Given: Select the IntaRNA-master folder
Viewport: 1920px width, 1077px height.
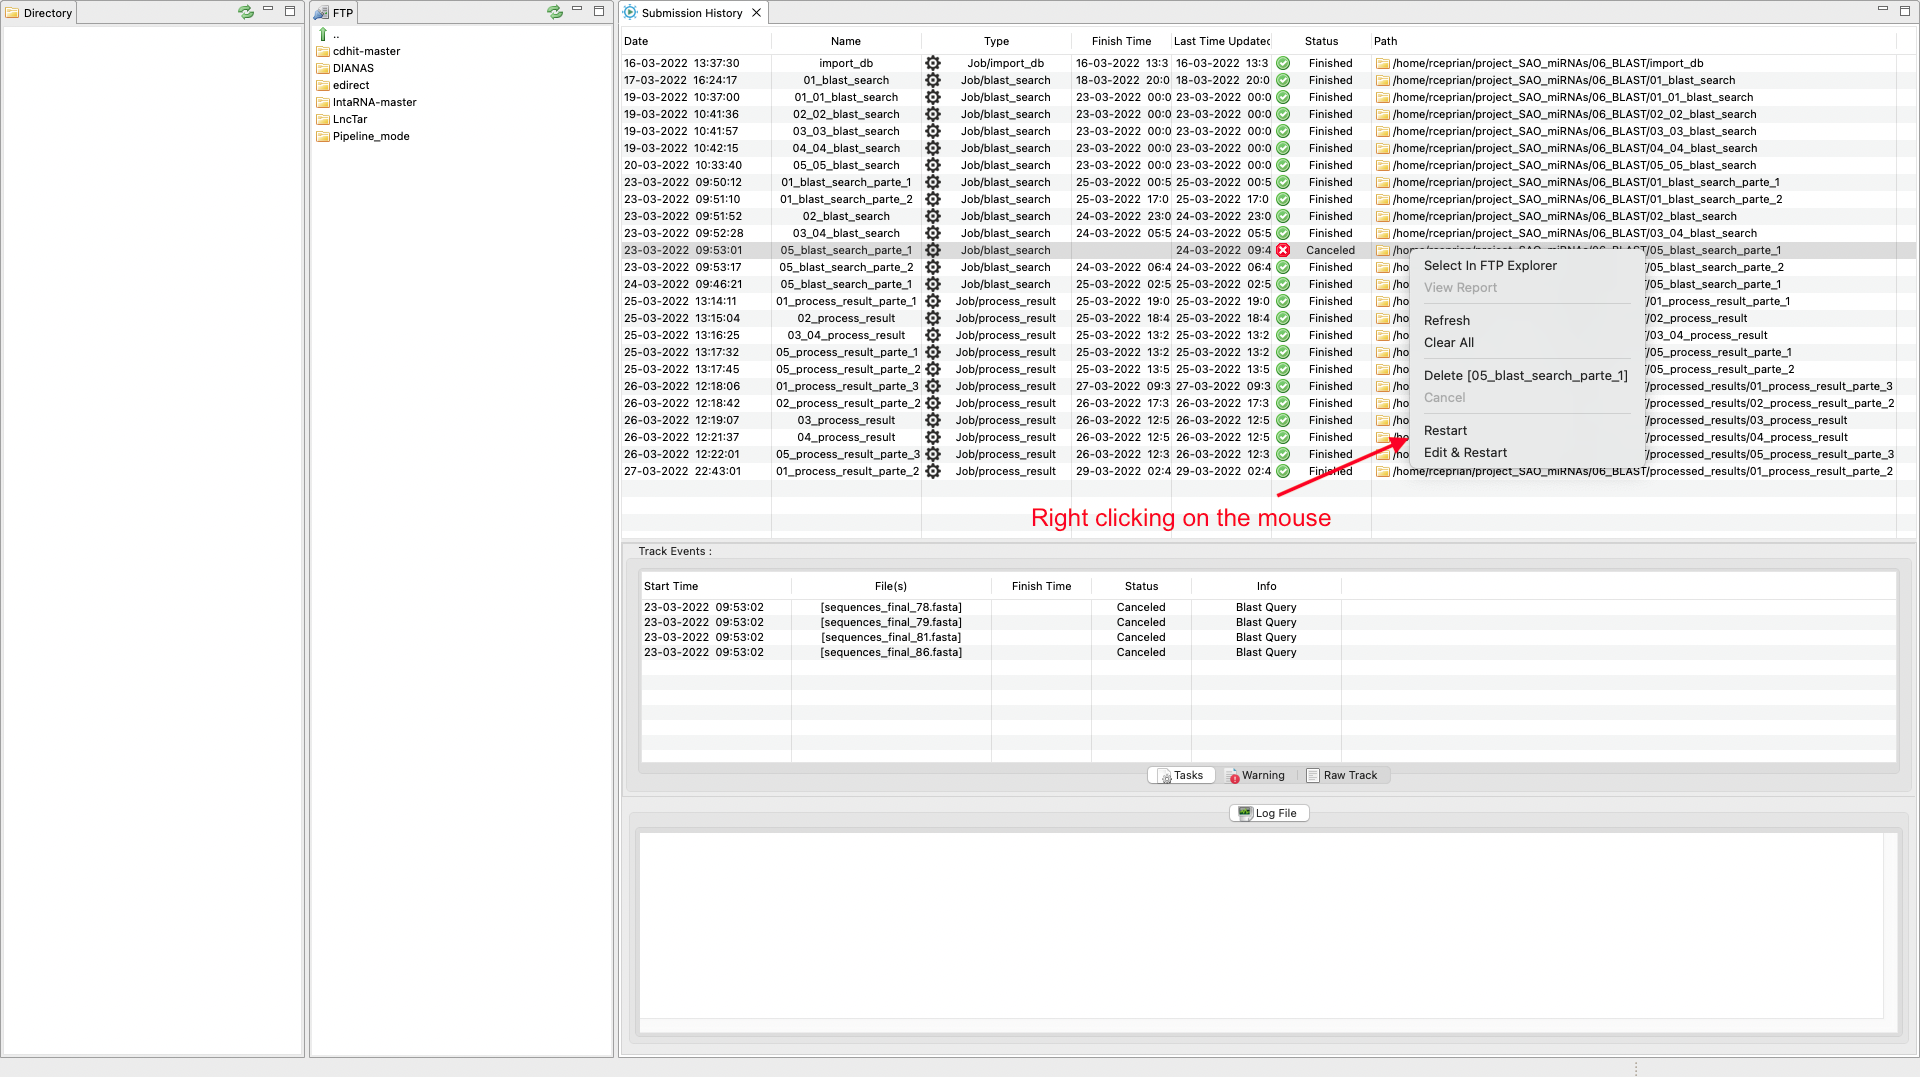Looking at the screenshot, I should click(x=374, y=102).
